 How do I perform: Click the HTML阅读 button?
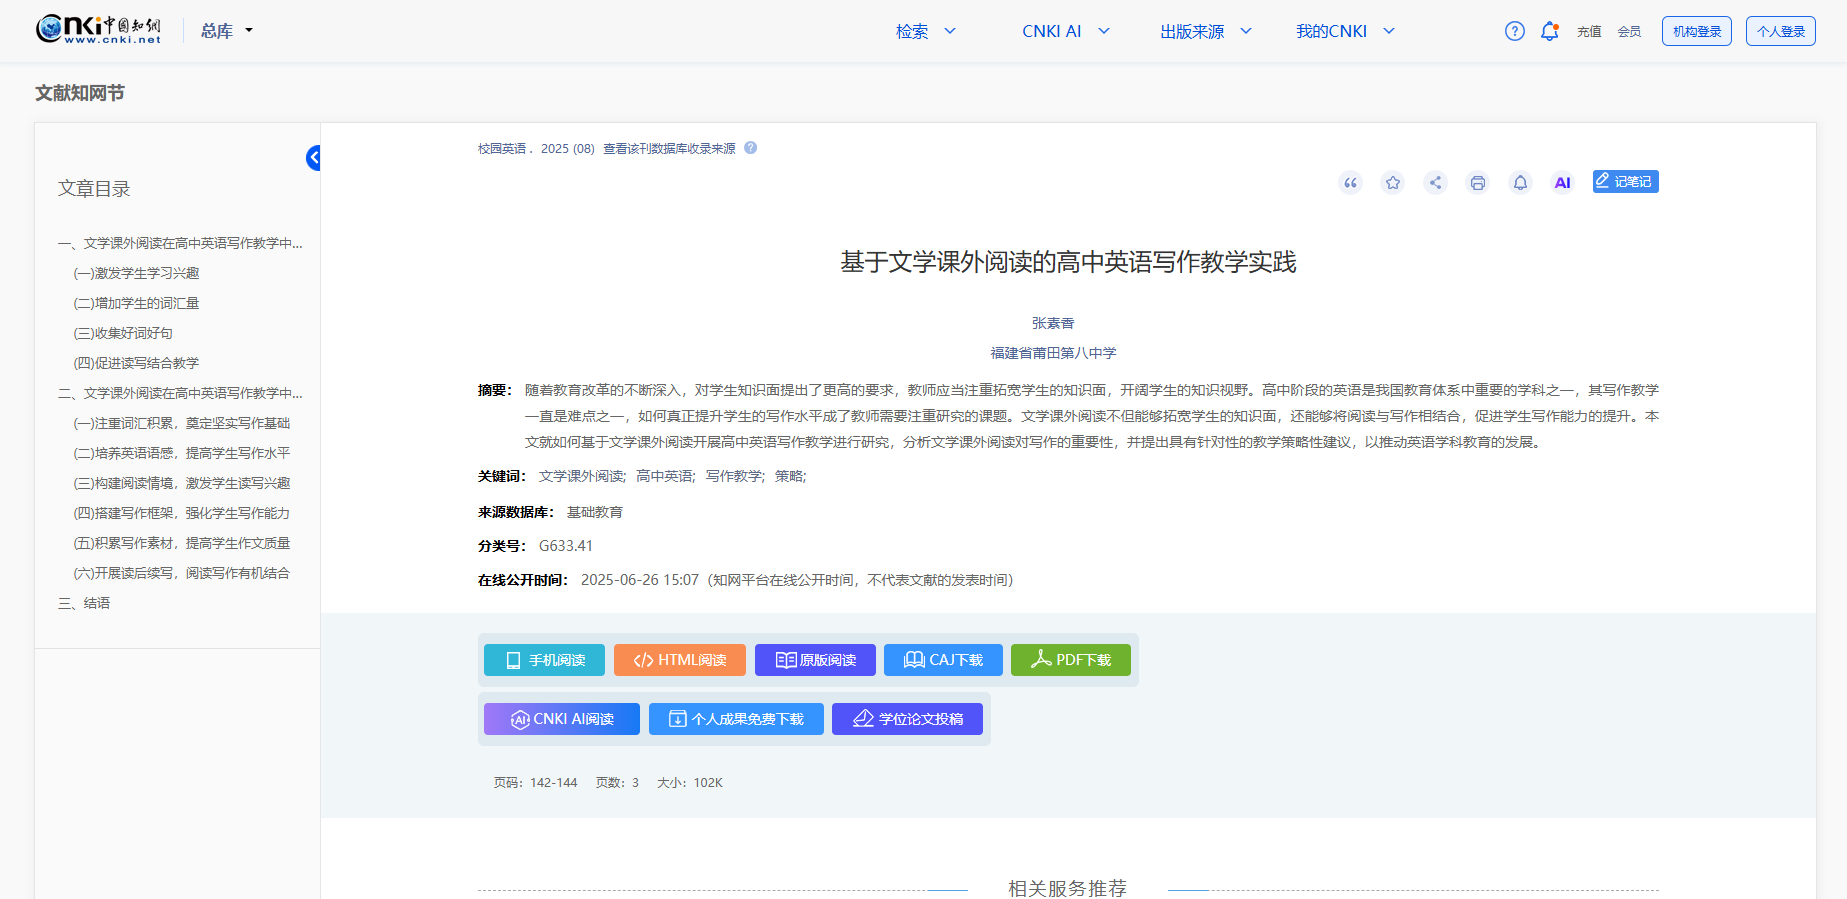(x=679, y=660)
